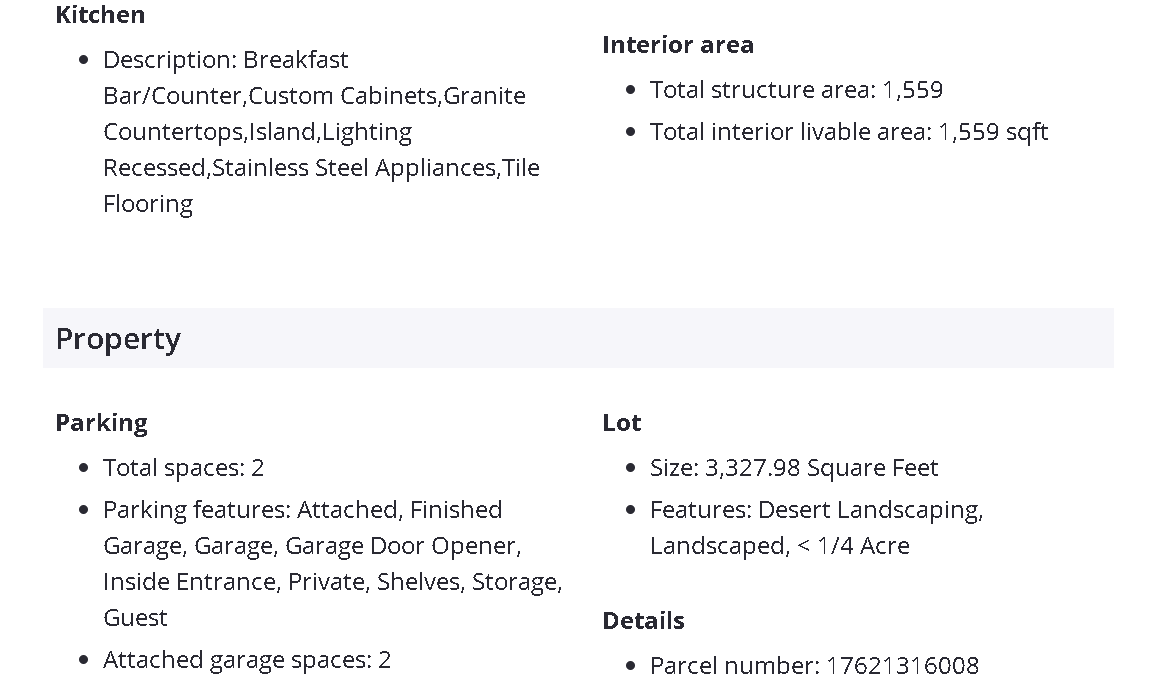
Task: Click the Granite Countertops text in Kitchen
Action: 484,96
